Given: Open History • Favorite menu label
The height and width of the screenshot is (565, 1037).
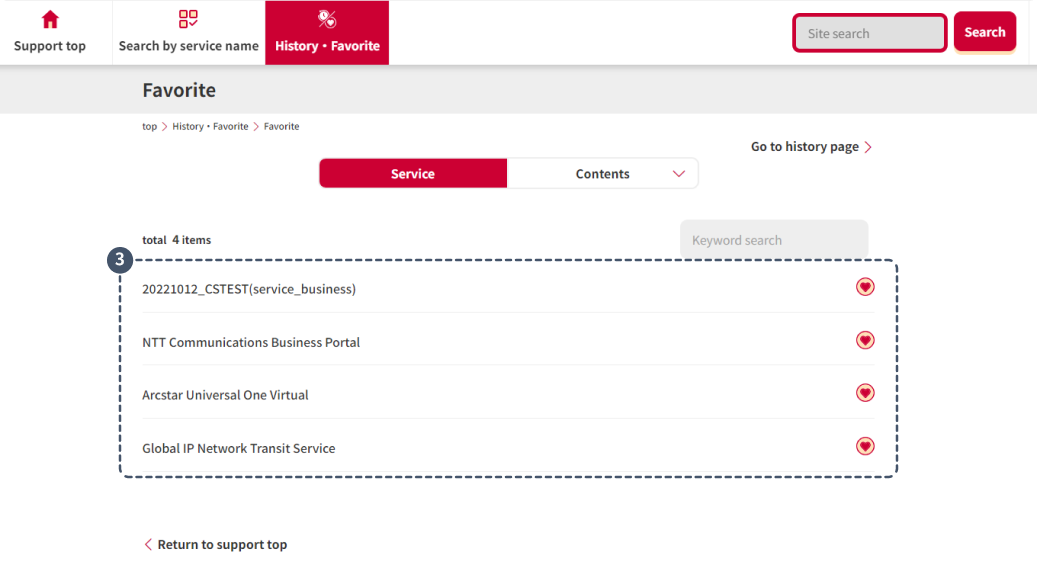Looking at the screenshot, I should coord(327,46).
